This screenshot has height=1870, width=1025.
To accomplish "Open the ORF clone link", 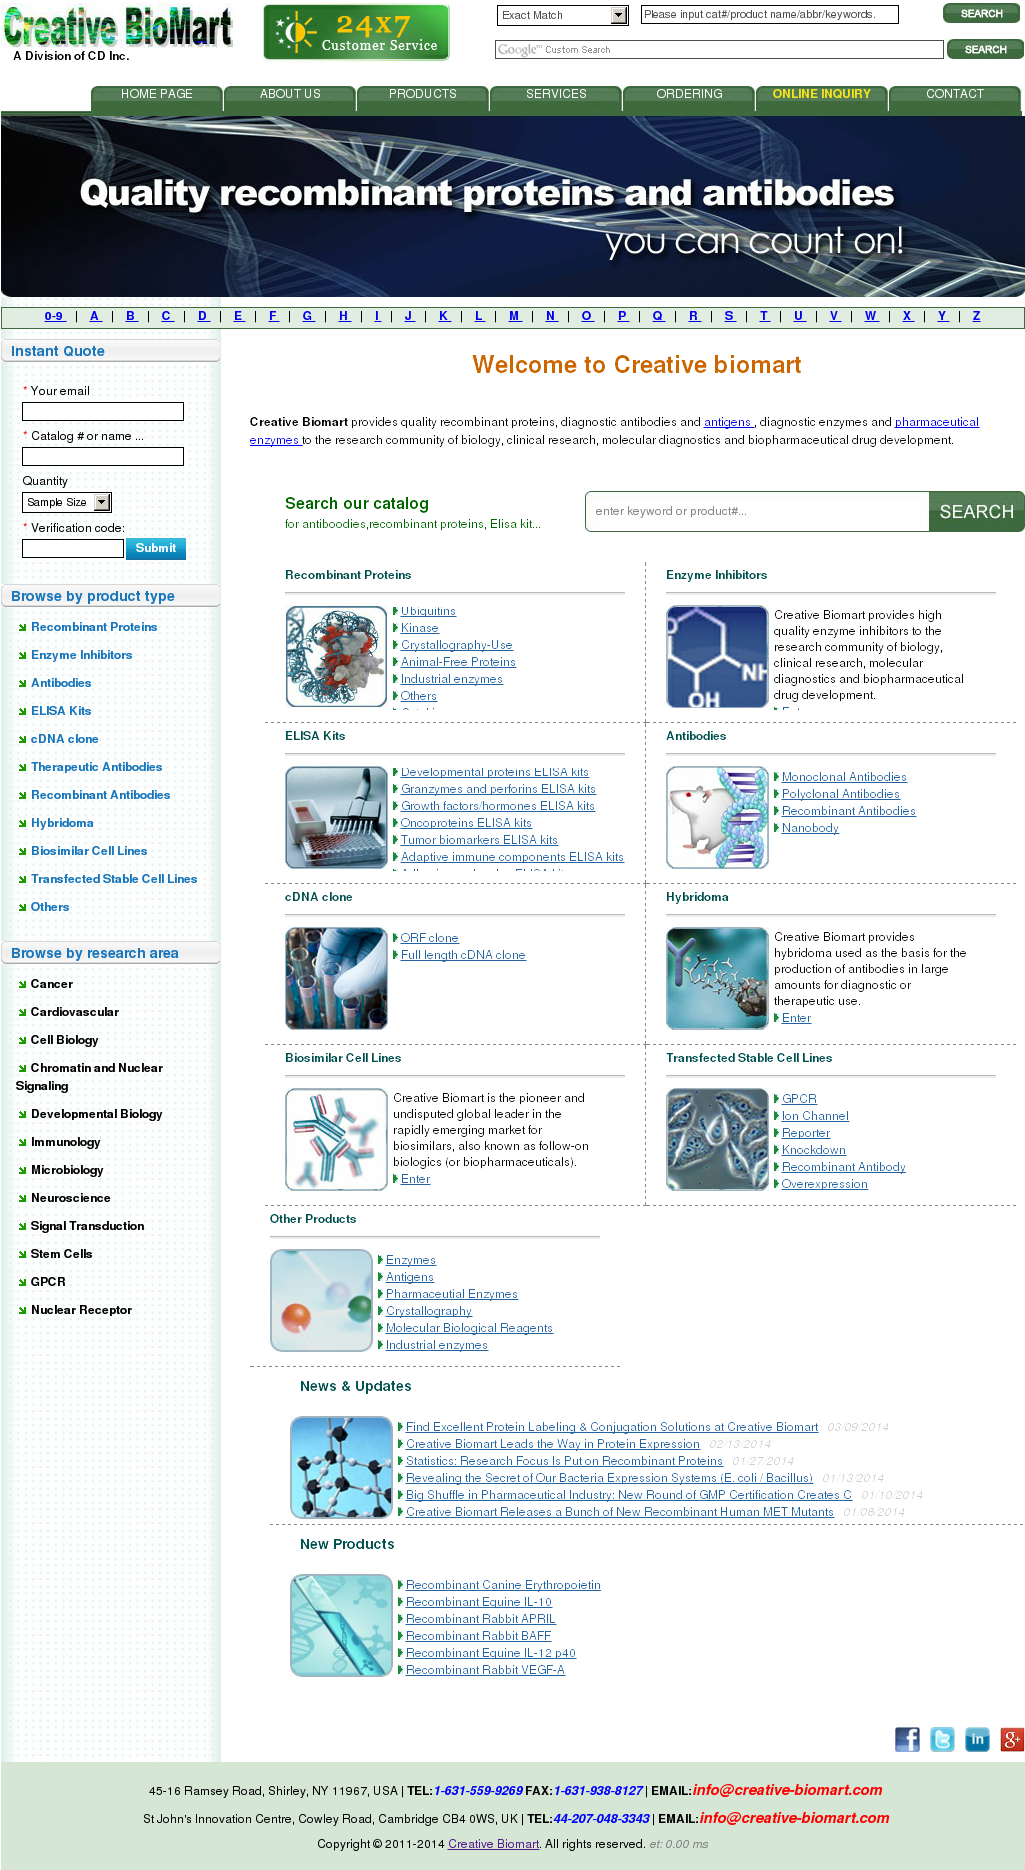I will [430, 938].
